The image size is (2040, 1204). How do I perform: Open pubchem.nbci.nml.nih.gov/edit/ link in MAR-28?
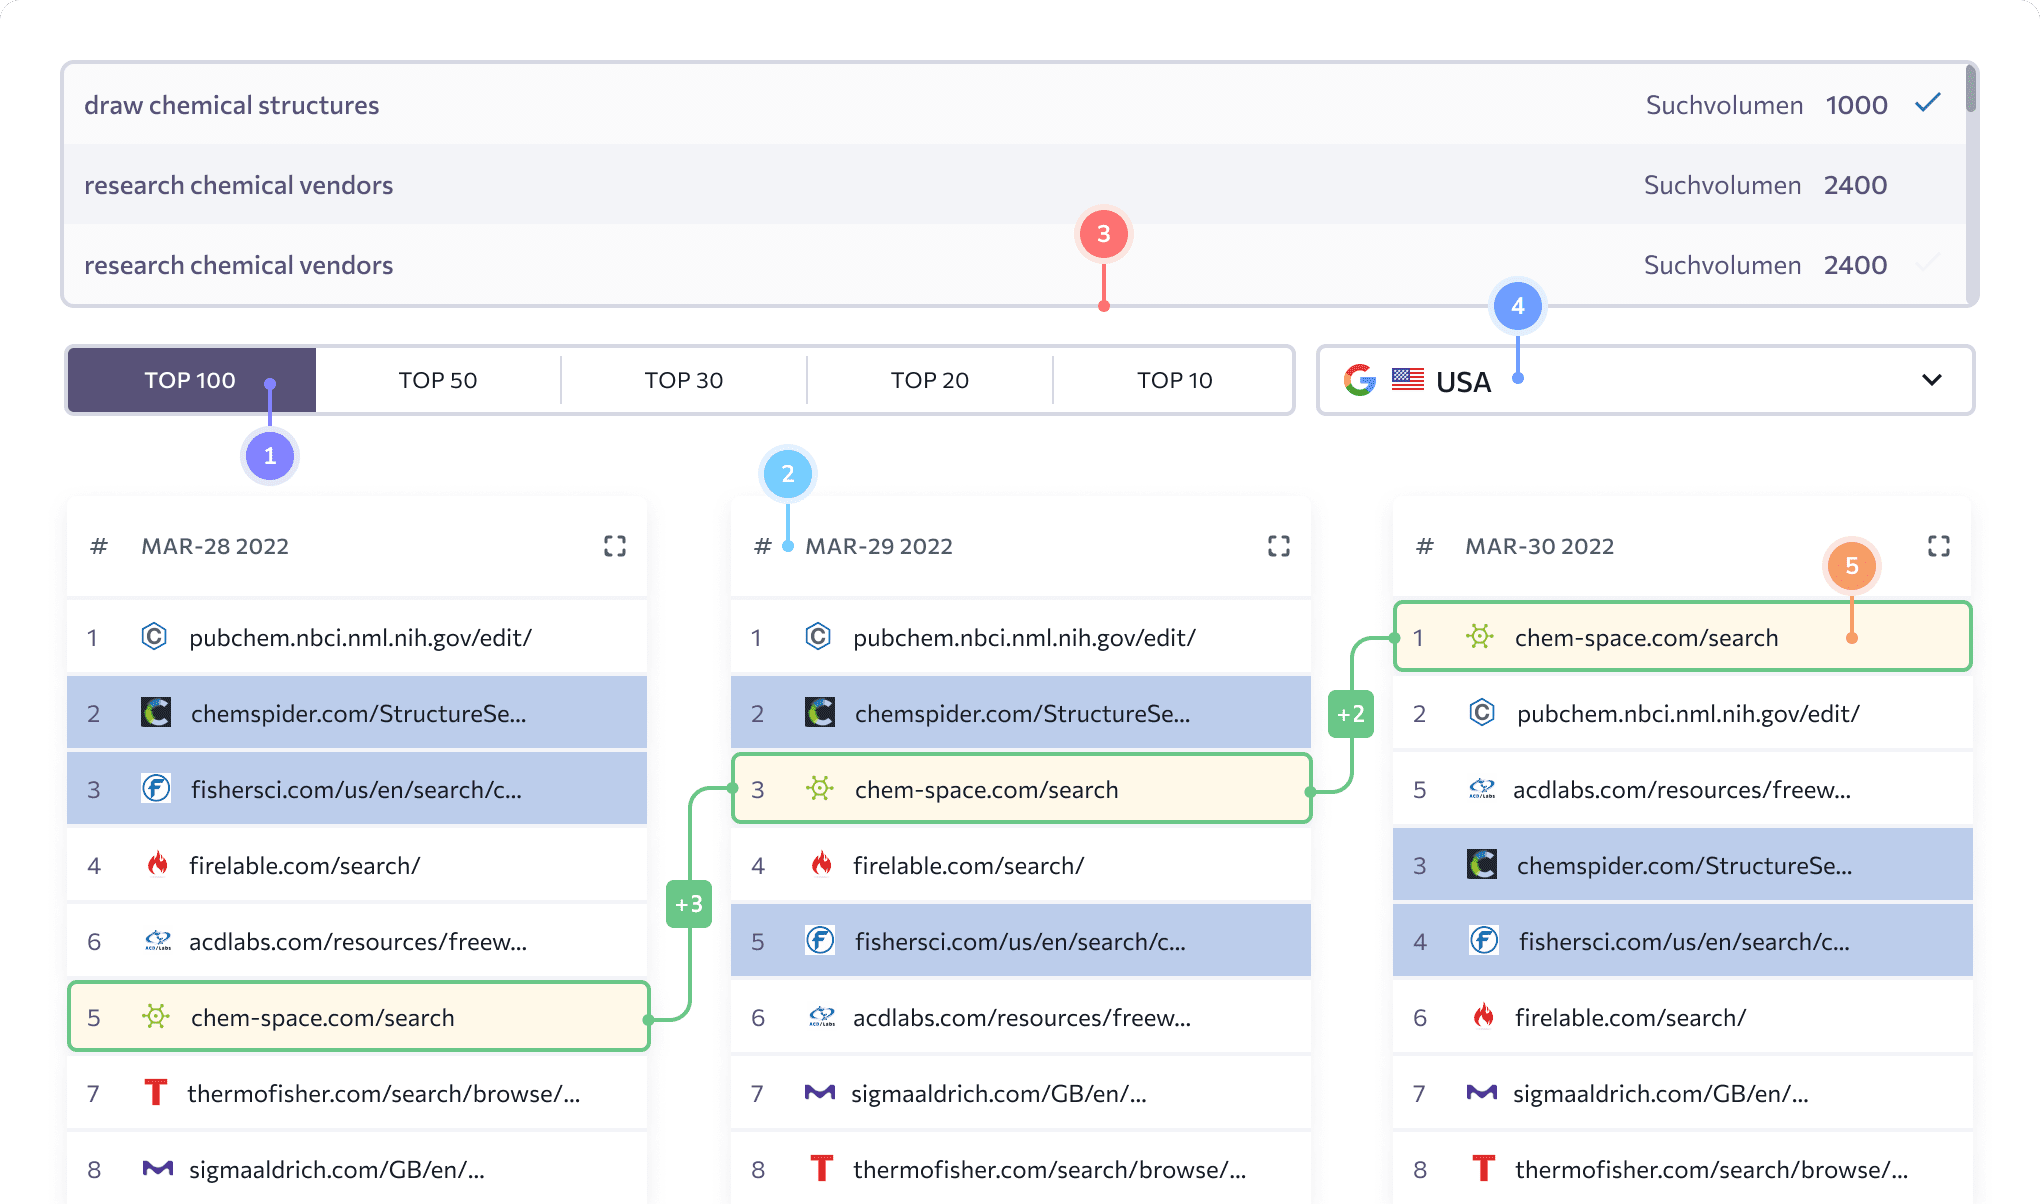pos(360,638)
